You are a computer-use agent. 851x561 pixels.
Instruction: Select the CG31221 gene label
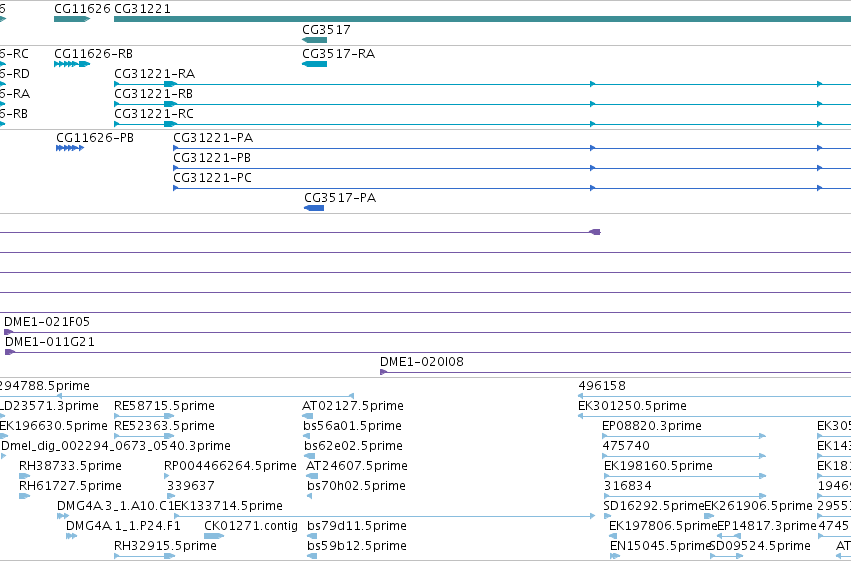[142, 9]
